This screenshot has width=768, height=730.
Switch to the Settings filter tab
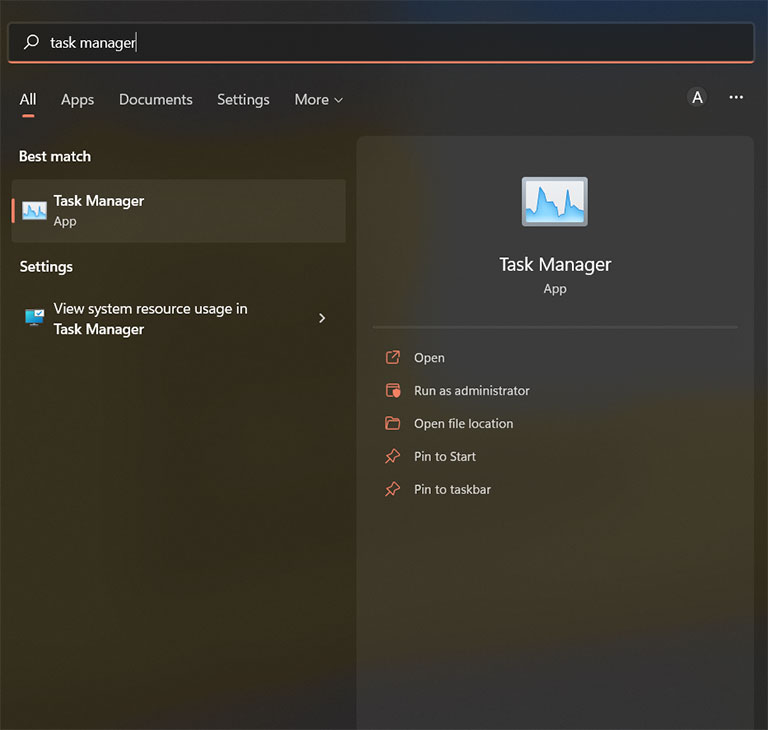(x=243, y=99)
